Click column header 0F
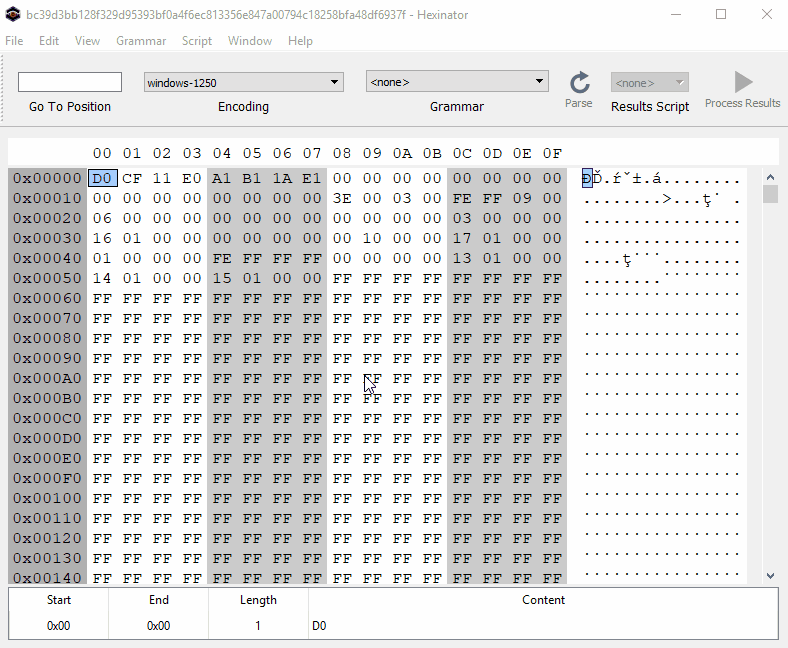Screen dimensions: 788x648 [x=552, y=153]
